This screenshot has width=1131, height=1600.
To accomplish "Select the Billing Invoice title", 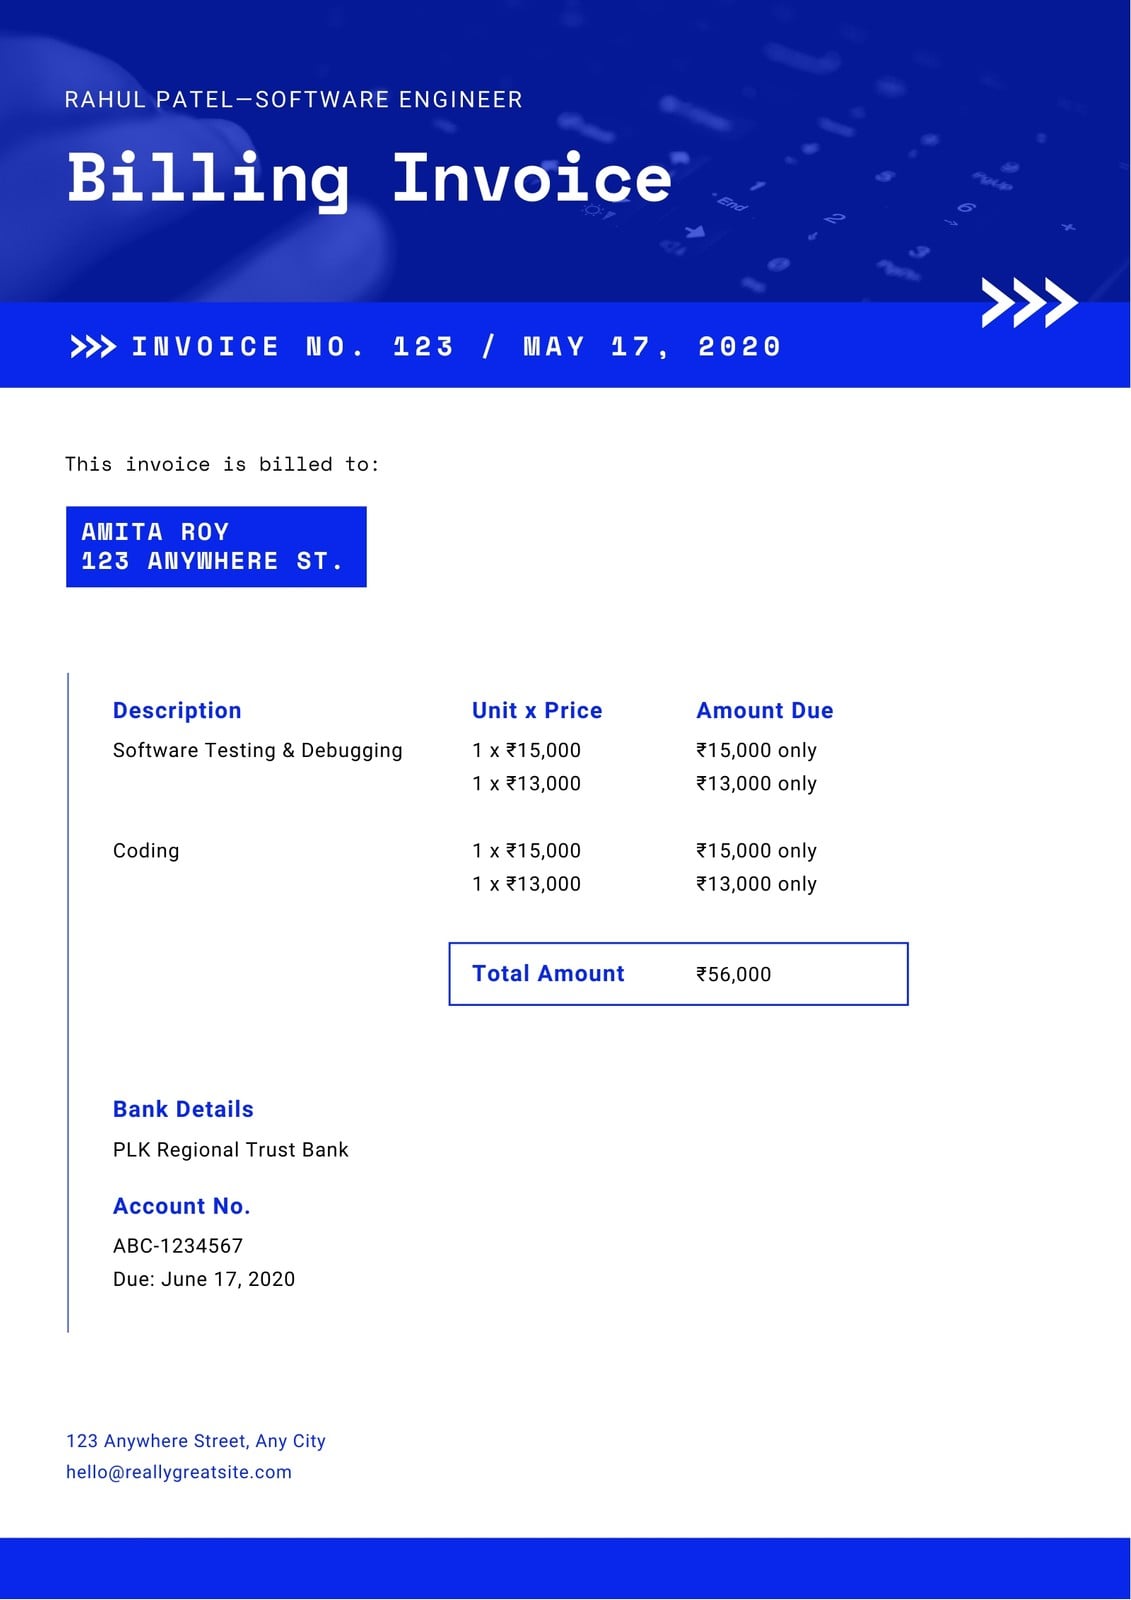I will pos(369,180).
